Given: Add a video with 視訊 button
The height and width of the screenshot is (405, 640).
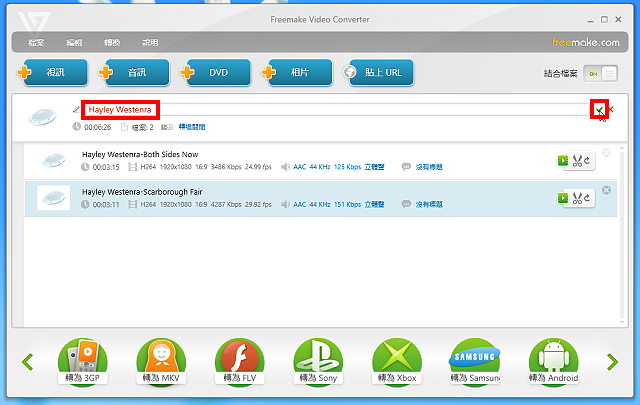Looking at the screenshot, I should [x=53, y=73].
